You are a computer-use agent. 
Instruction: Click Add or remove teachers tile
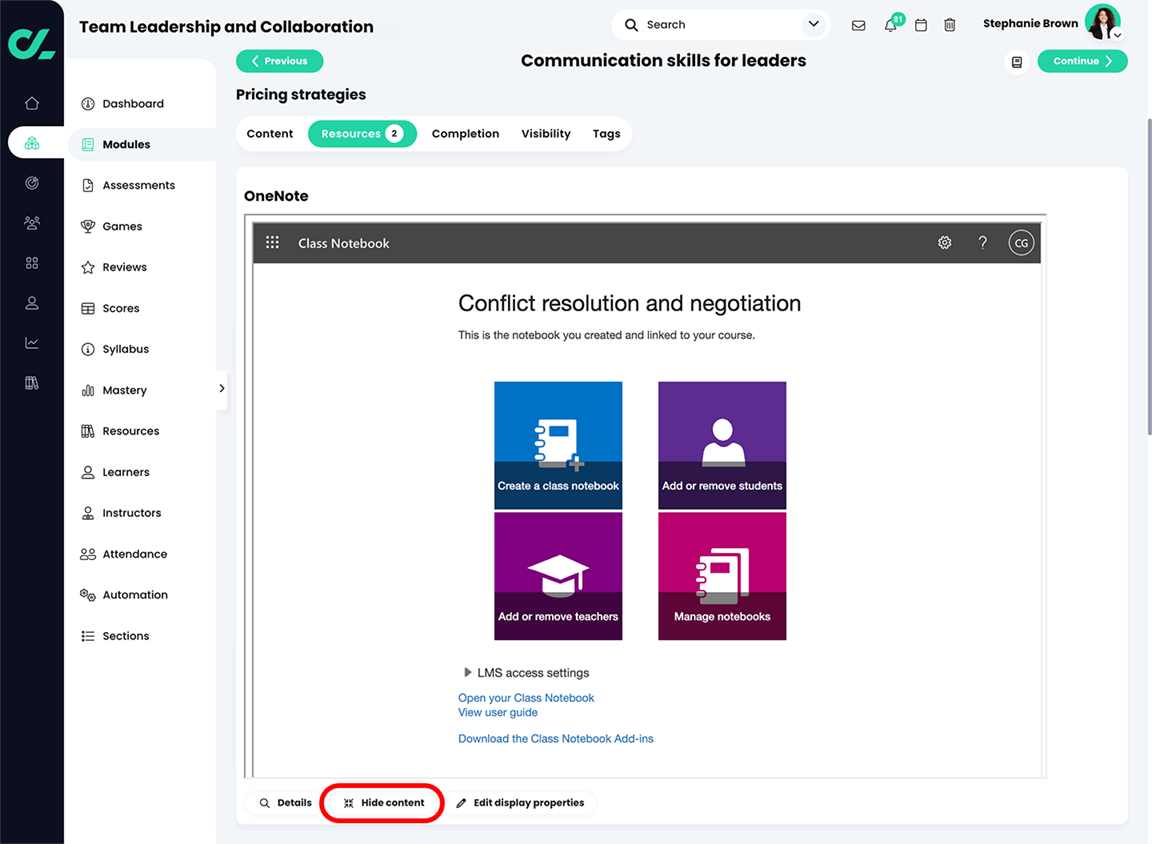pyautogui.click(x=558, y=576)
